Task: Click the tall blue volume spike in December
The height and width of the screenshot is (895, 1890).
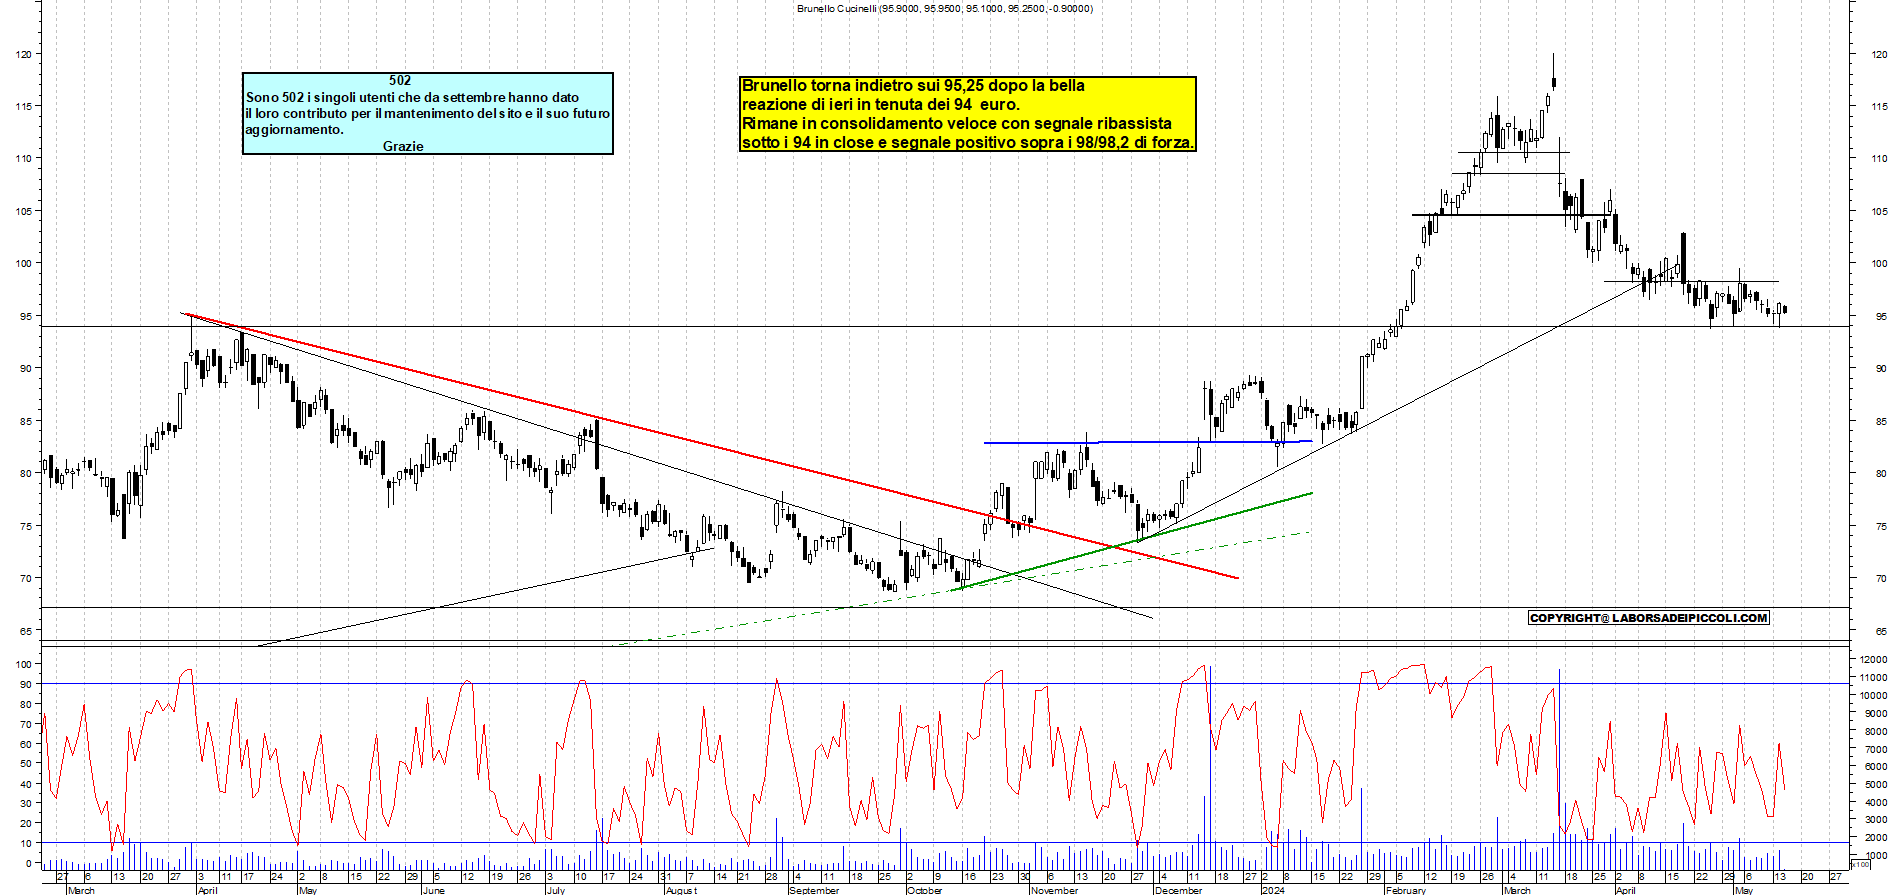Action: (1210, 768)
